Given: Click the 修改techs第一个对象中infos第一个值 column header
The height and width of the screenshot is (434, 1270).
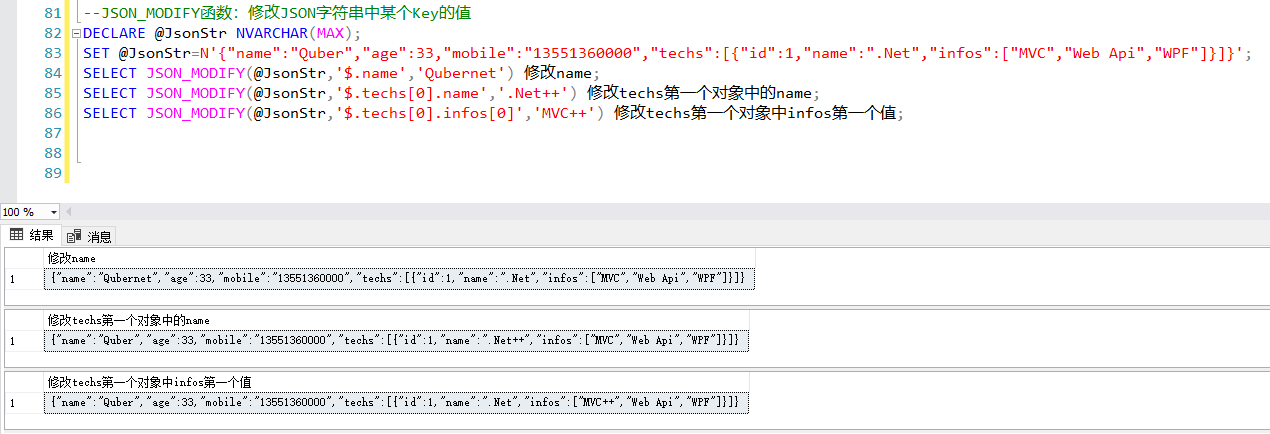Looking at the screenshot, I should pyautogui.click(x=396, y=382).
